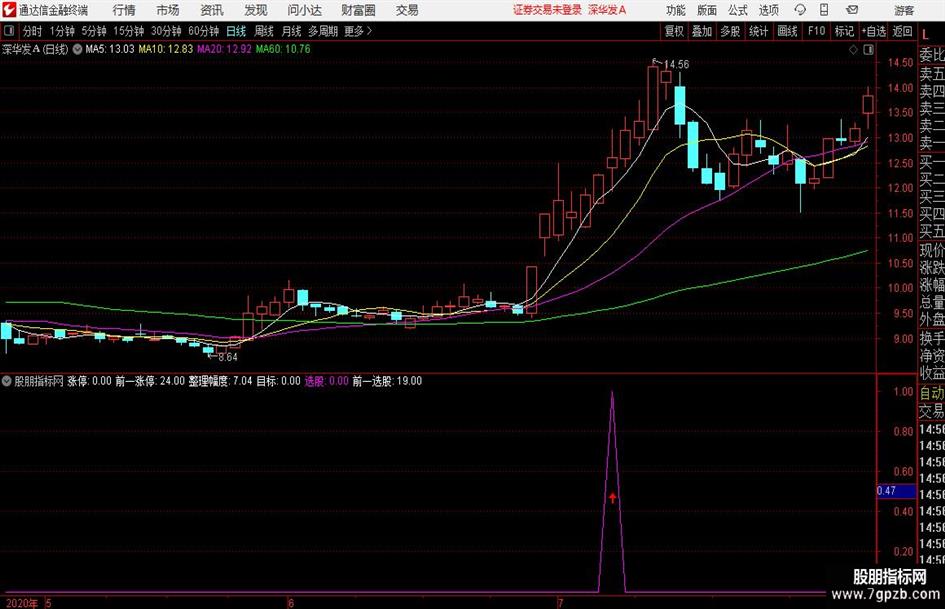This screenshot has width=945, height=609.
Task: Select the 周线 weekly period tab
Action: coord(263,31)
